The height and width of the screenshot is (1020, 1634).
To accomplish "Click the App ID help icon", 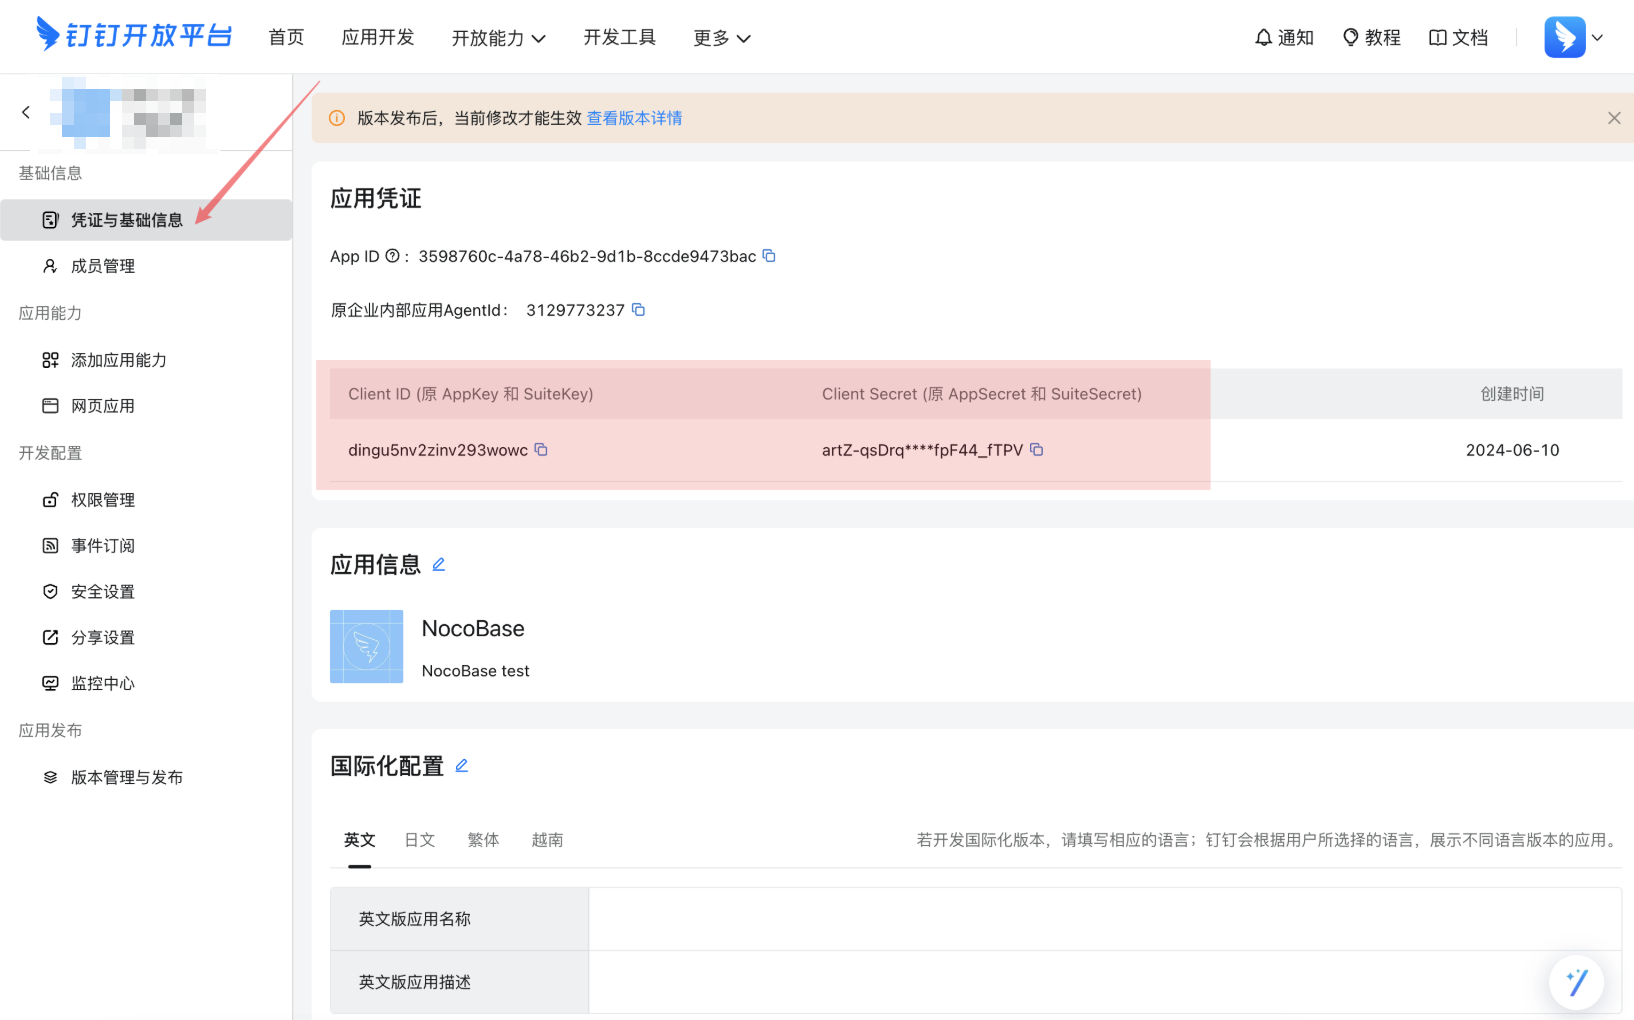I will (x=392, y=256).
